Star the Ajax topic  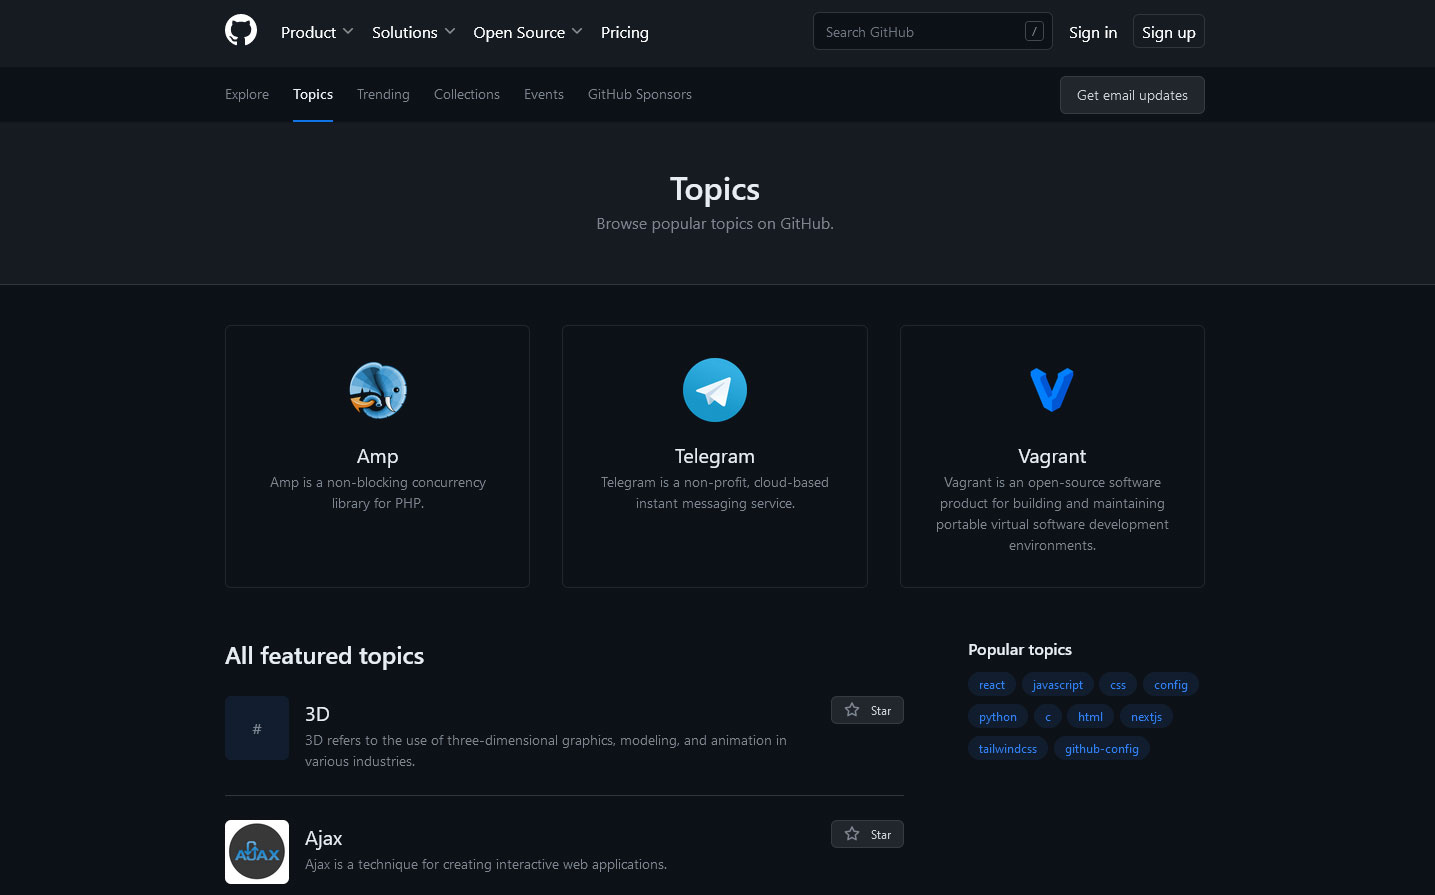pyautogui.click(x=867, y=834)
